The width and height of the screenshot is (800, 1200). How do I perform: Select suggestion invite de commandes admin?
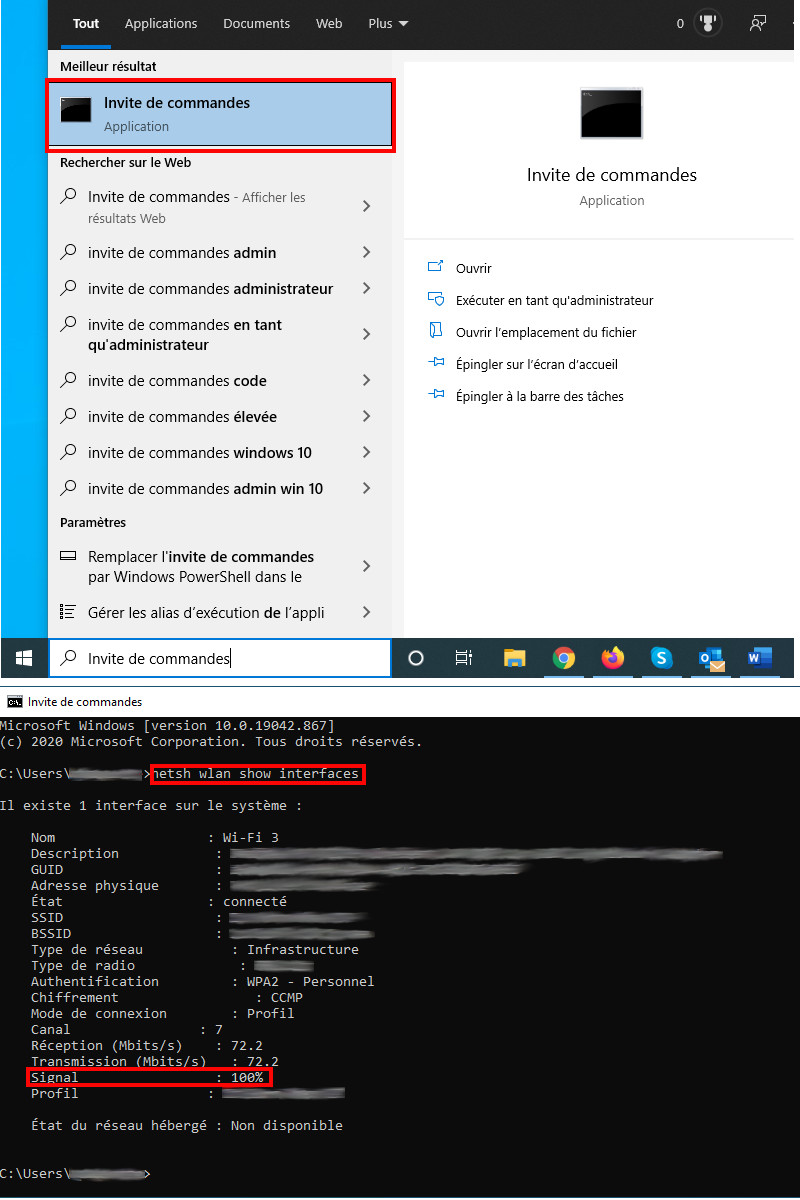182,253
